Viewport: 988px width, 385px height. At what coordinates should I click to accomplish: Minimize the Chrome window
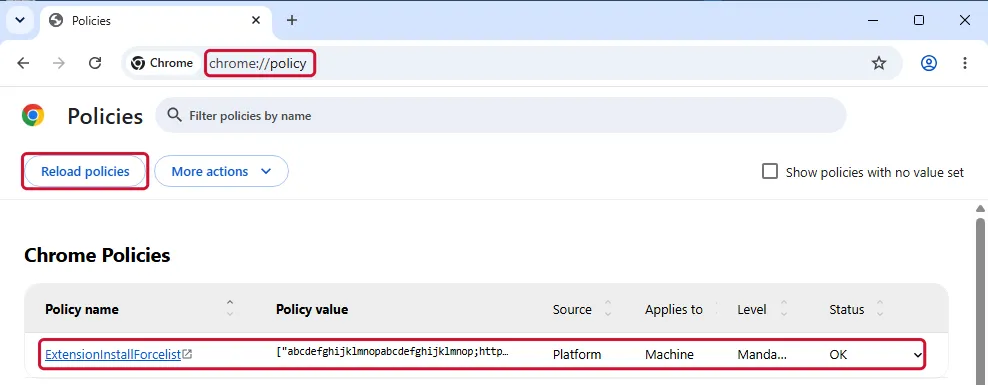point(873,20)
